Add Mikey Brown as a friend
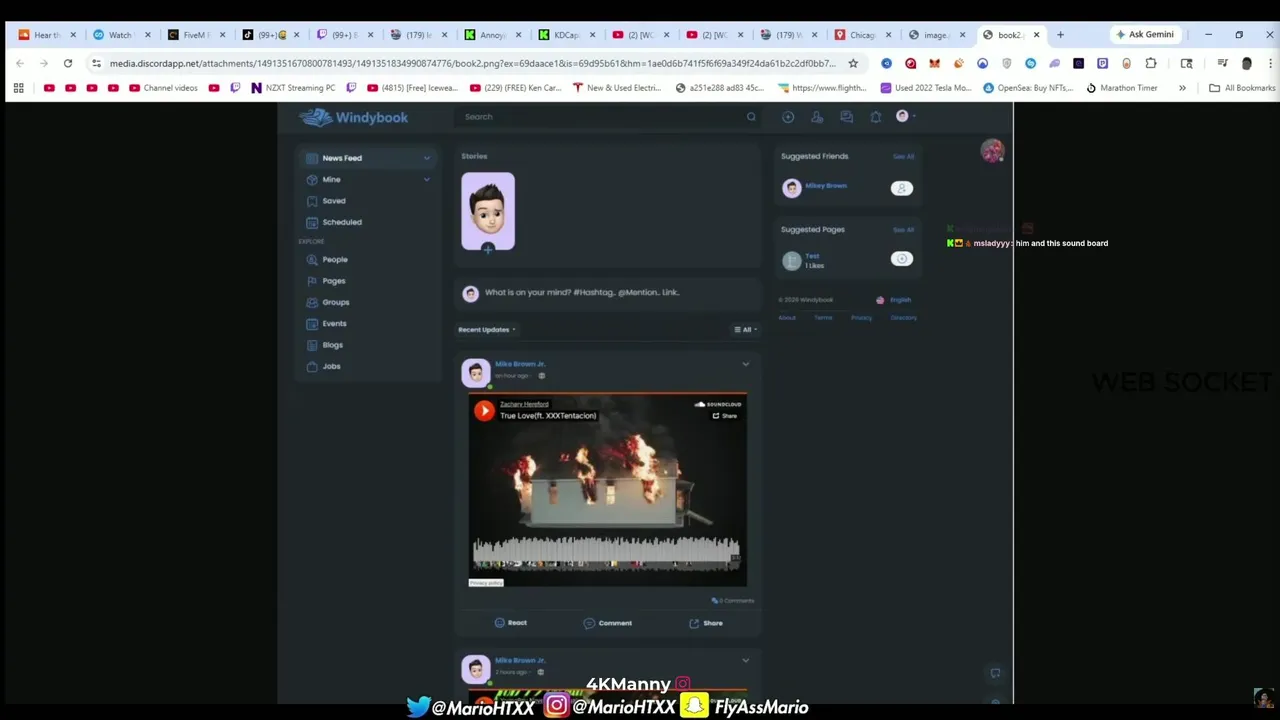This screenshot has height=720, width=1280. pyautogui.click(x=902, y=188)
